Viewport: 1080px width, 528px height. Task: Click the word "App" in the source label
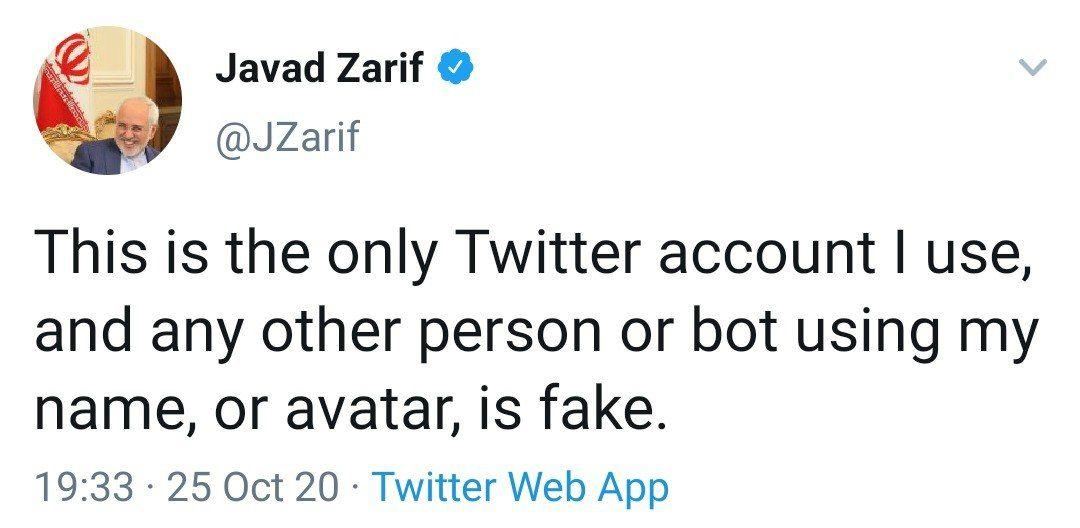coord(632,490)
